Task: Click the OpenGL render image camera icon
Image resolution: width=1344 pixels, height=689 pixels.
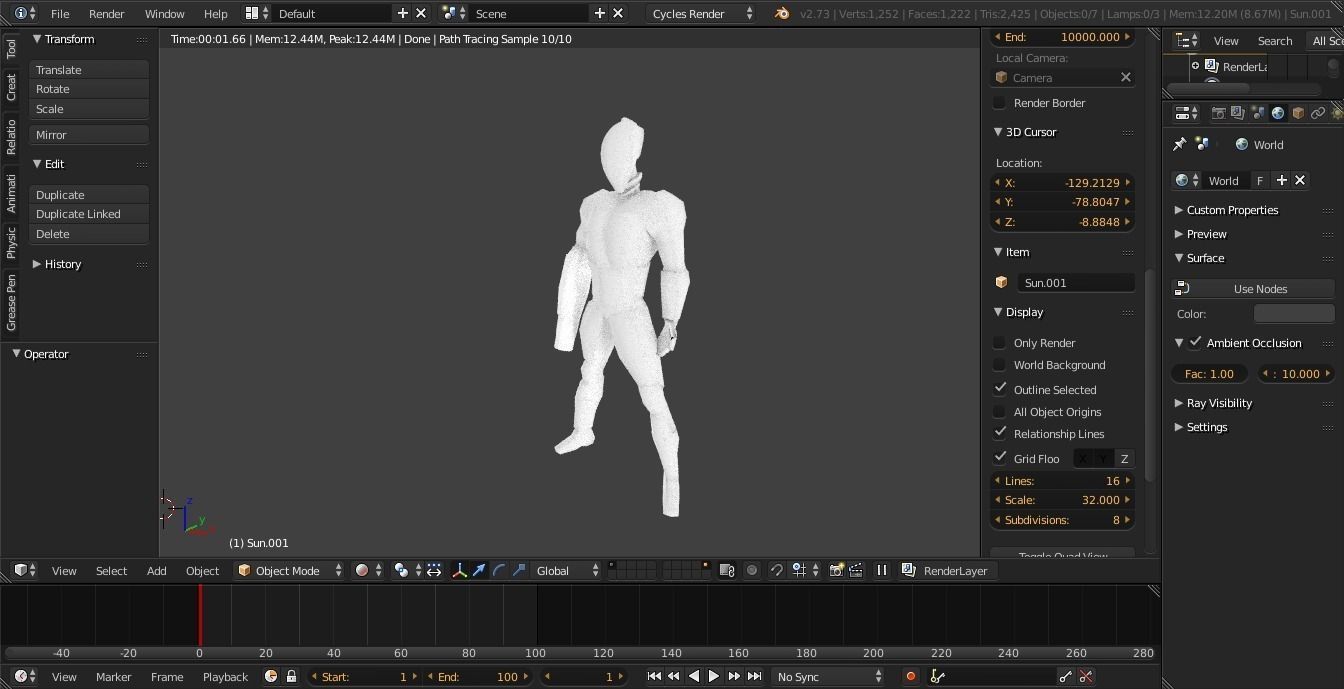Action: click(836, 570)
